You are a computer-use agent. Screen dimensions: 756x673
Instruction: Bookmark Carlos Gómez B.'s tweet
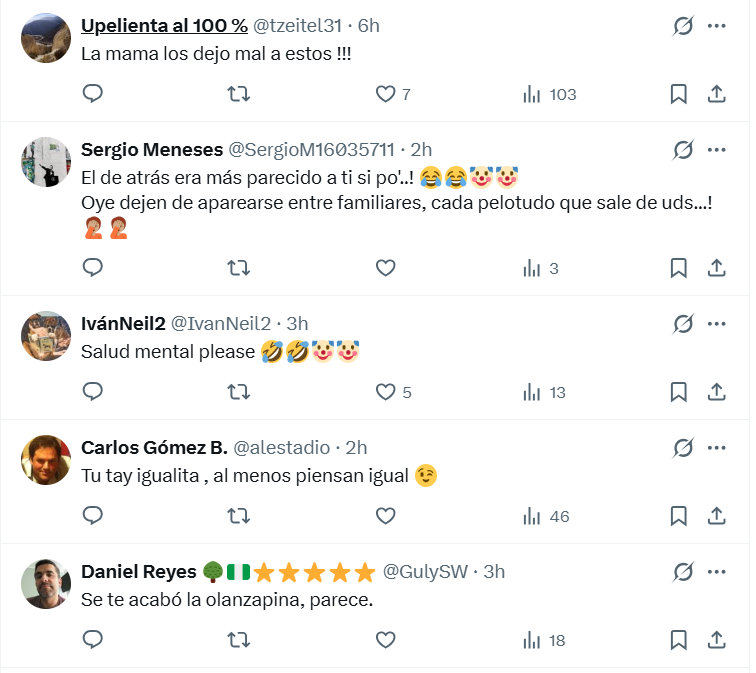[x=678, y=516]
